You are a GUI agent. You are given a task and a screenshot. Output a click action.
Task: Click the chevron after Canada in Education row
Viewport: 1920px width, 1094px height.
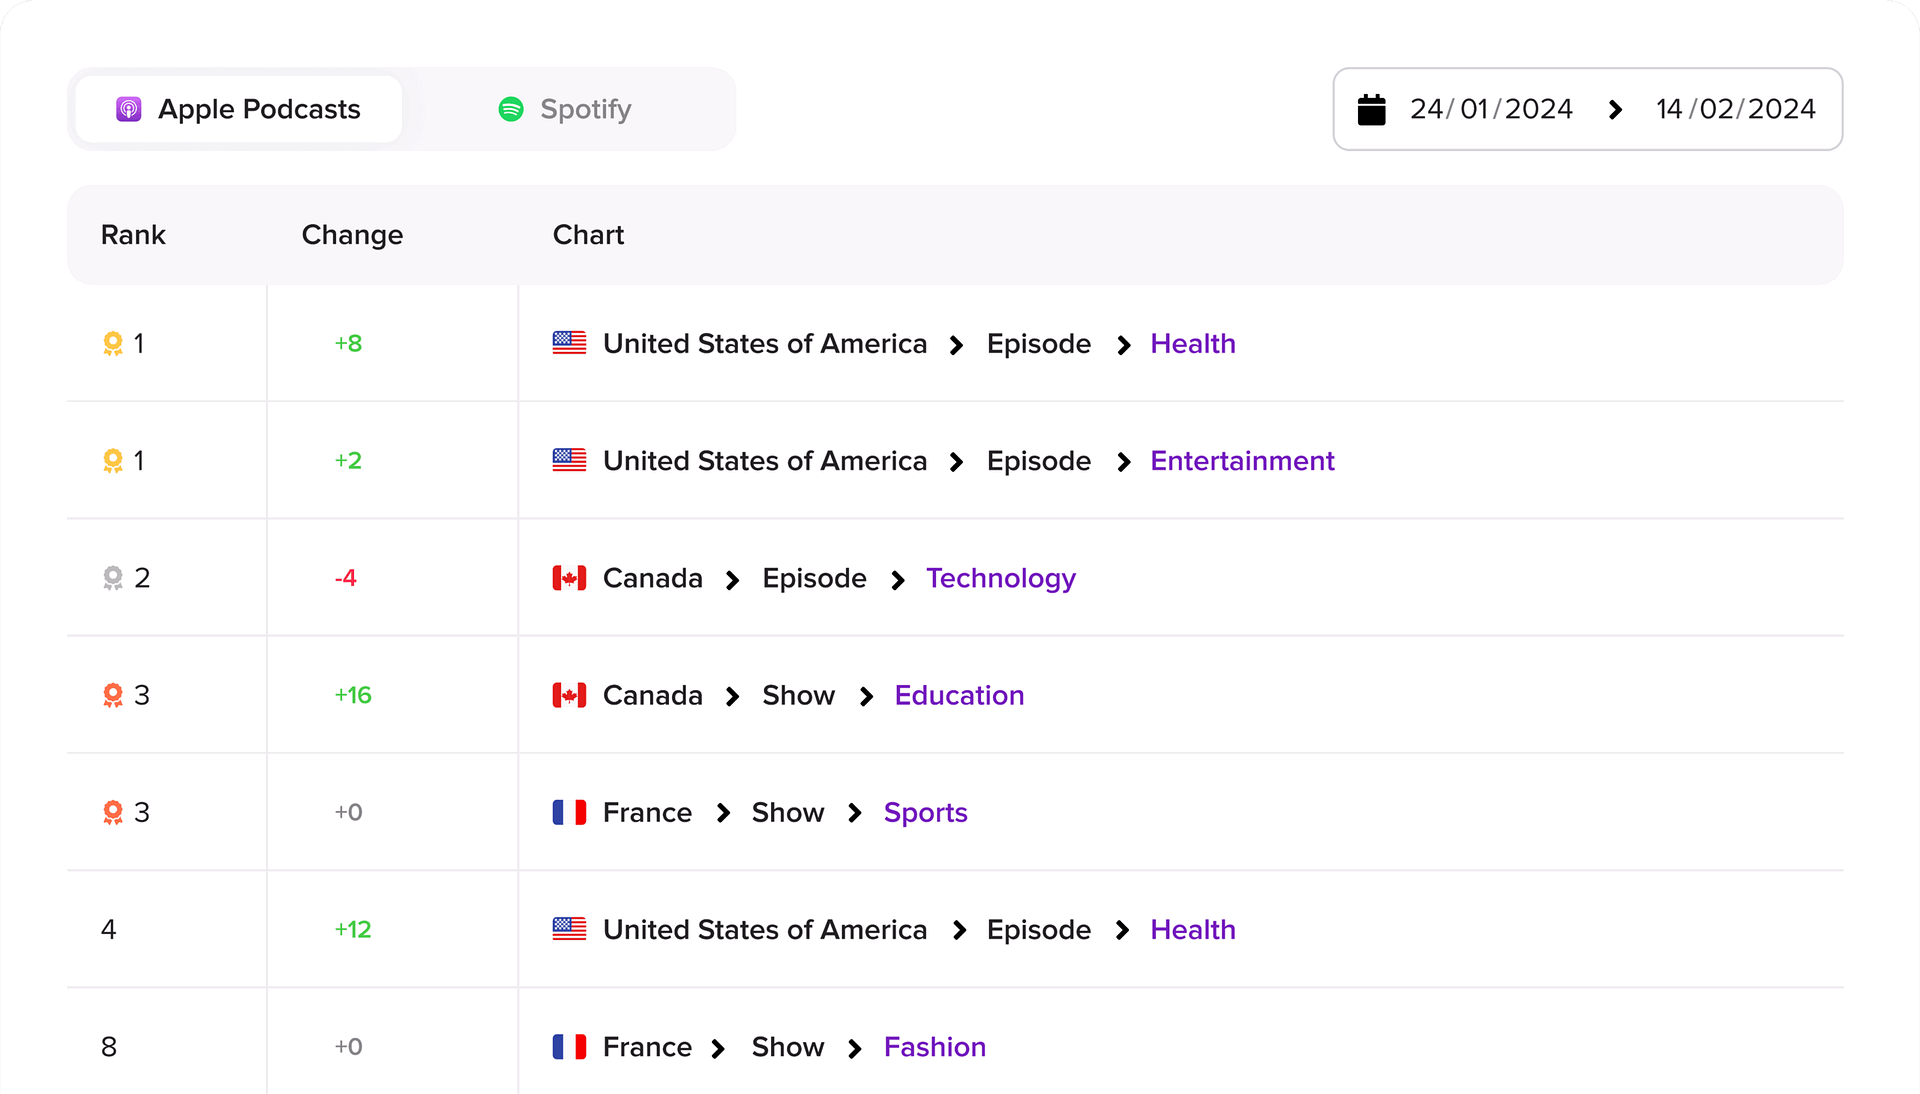[732, 696]
